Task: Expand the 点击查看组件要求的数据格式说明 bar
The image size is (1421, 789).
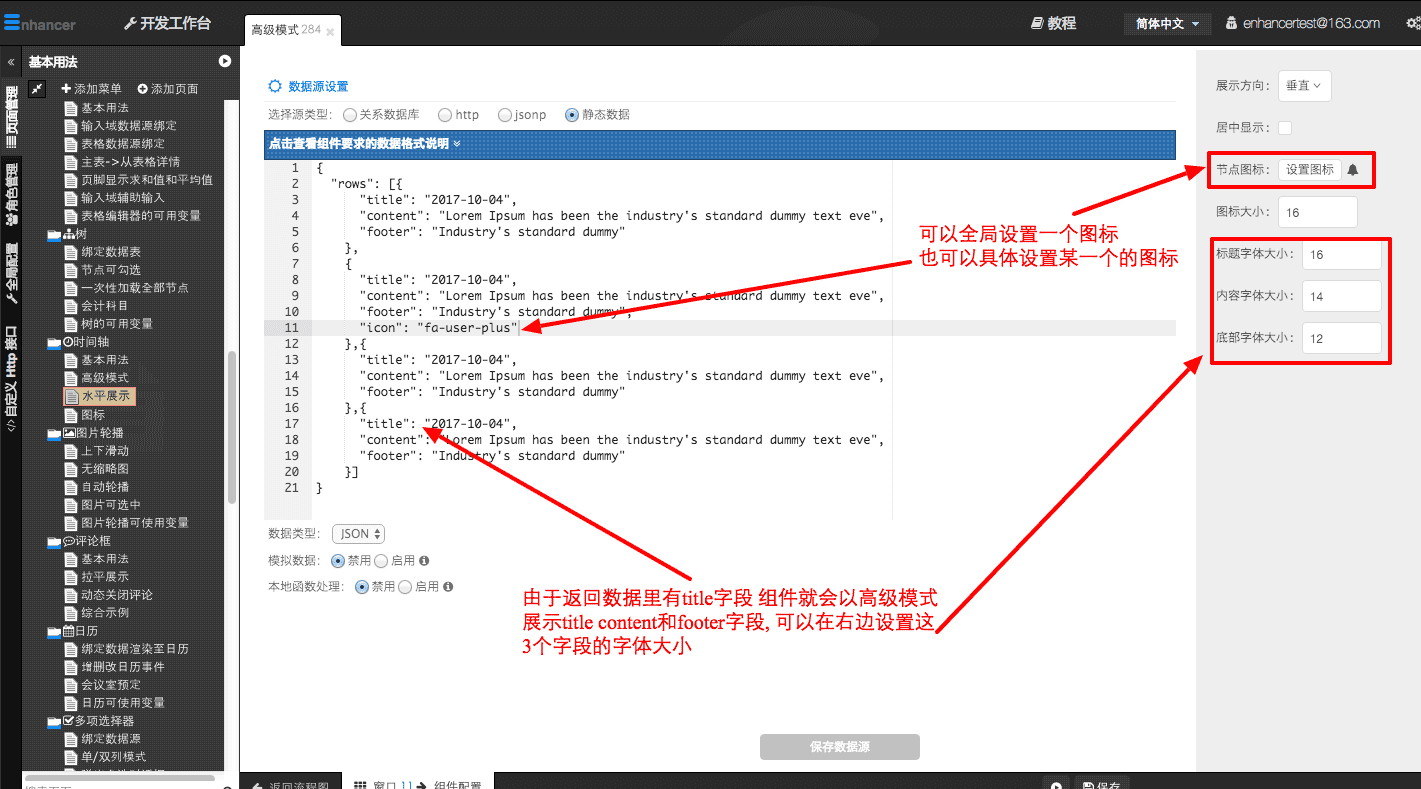Action: 365,144
